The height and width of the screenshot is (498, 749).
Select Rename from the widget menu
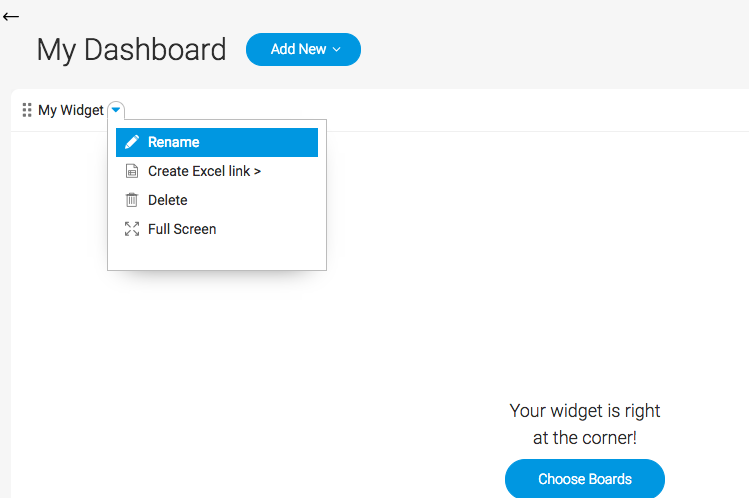click(x=217, y=142)
